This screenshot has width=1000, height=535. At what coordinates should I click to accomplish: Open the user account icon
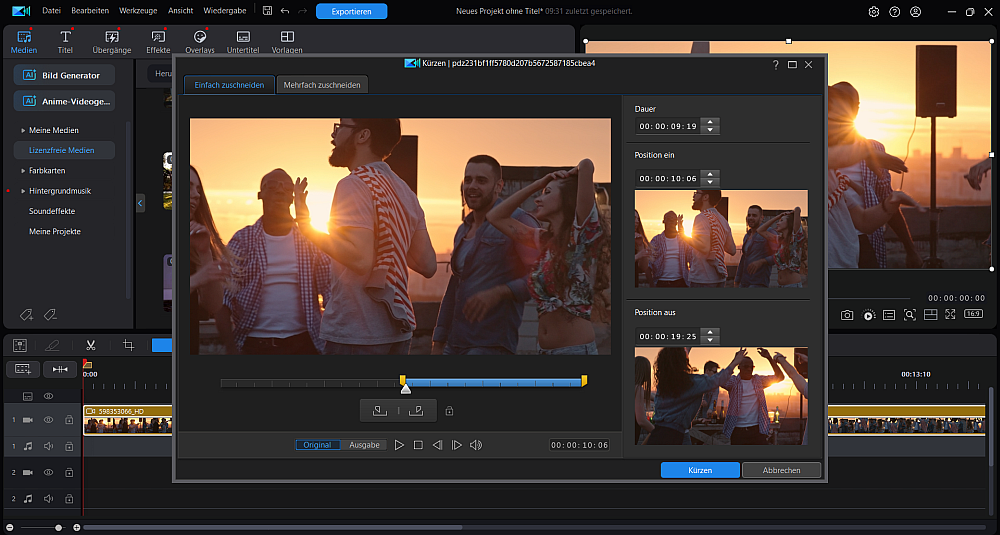pos(916,11)
